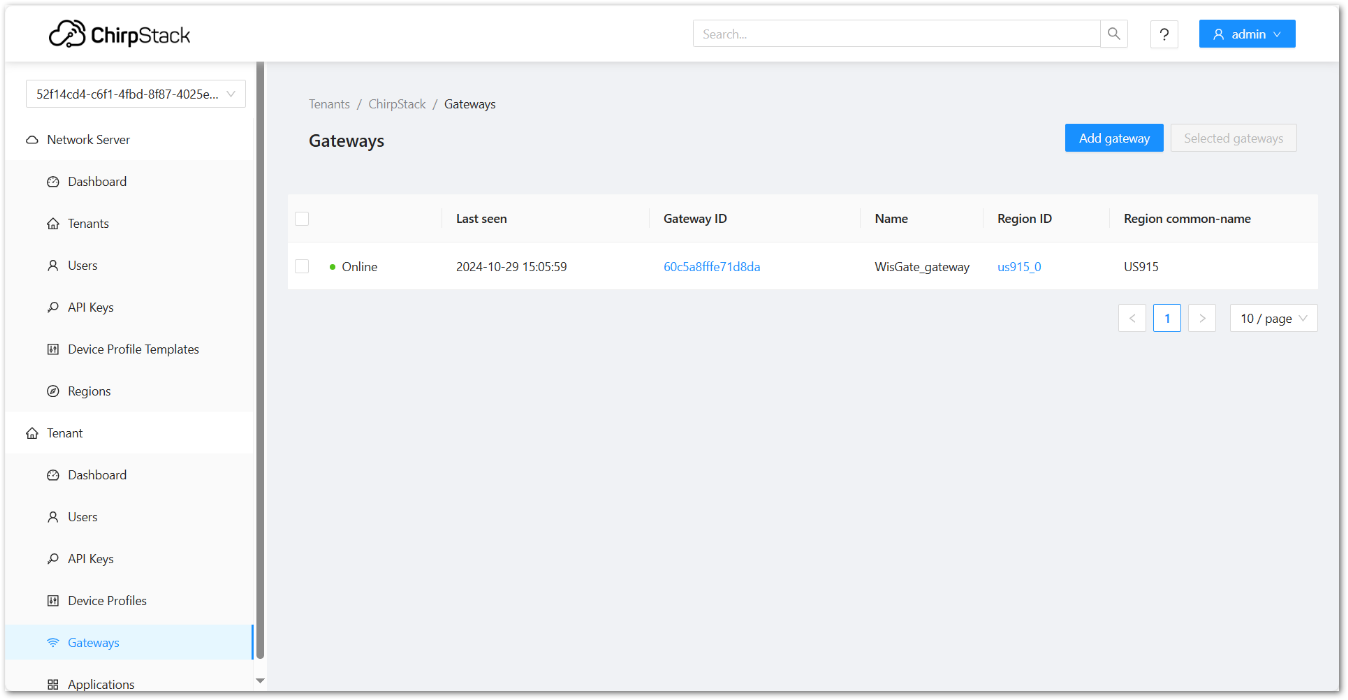Image resolution: width=1348 pixels, height=700 pixels.
Task: Click the Device Profile Templates icon
Action: 54,349
